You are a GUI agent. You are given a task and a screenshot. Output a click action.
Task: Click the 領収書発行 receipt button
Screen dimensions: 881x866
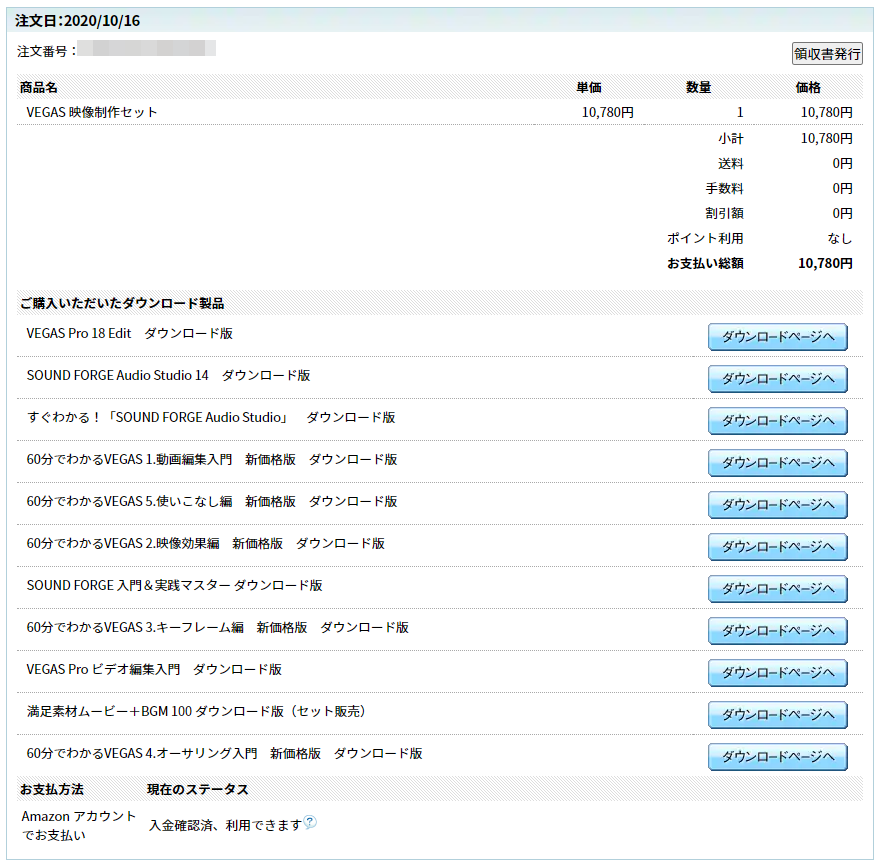pyautogui.click(x=826, y=54)
